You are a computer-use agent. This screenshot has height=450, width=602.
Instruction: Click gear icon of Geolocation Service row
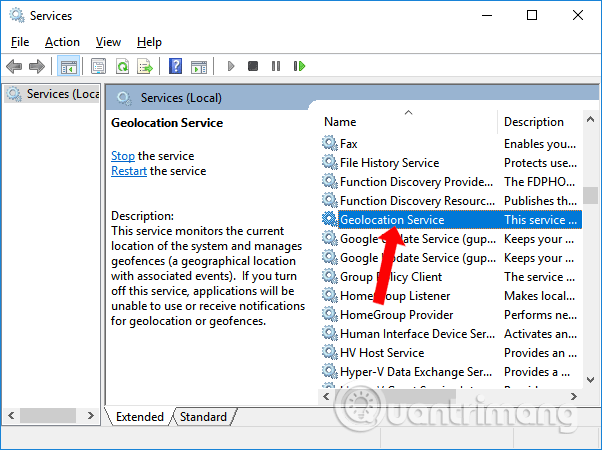329,219
